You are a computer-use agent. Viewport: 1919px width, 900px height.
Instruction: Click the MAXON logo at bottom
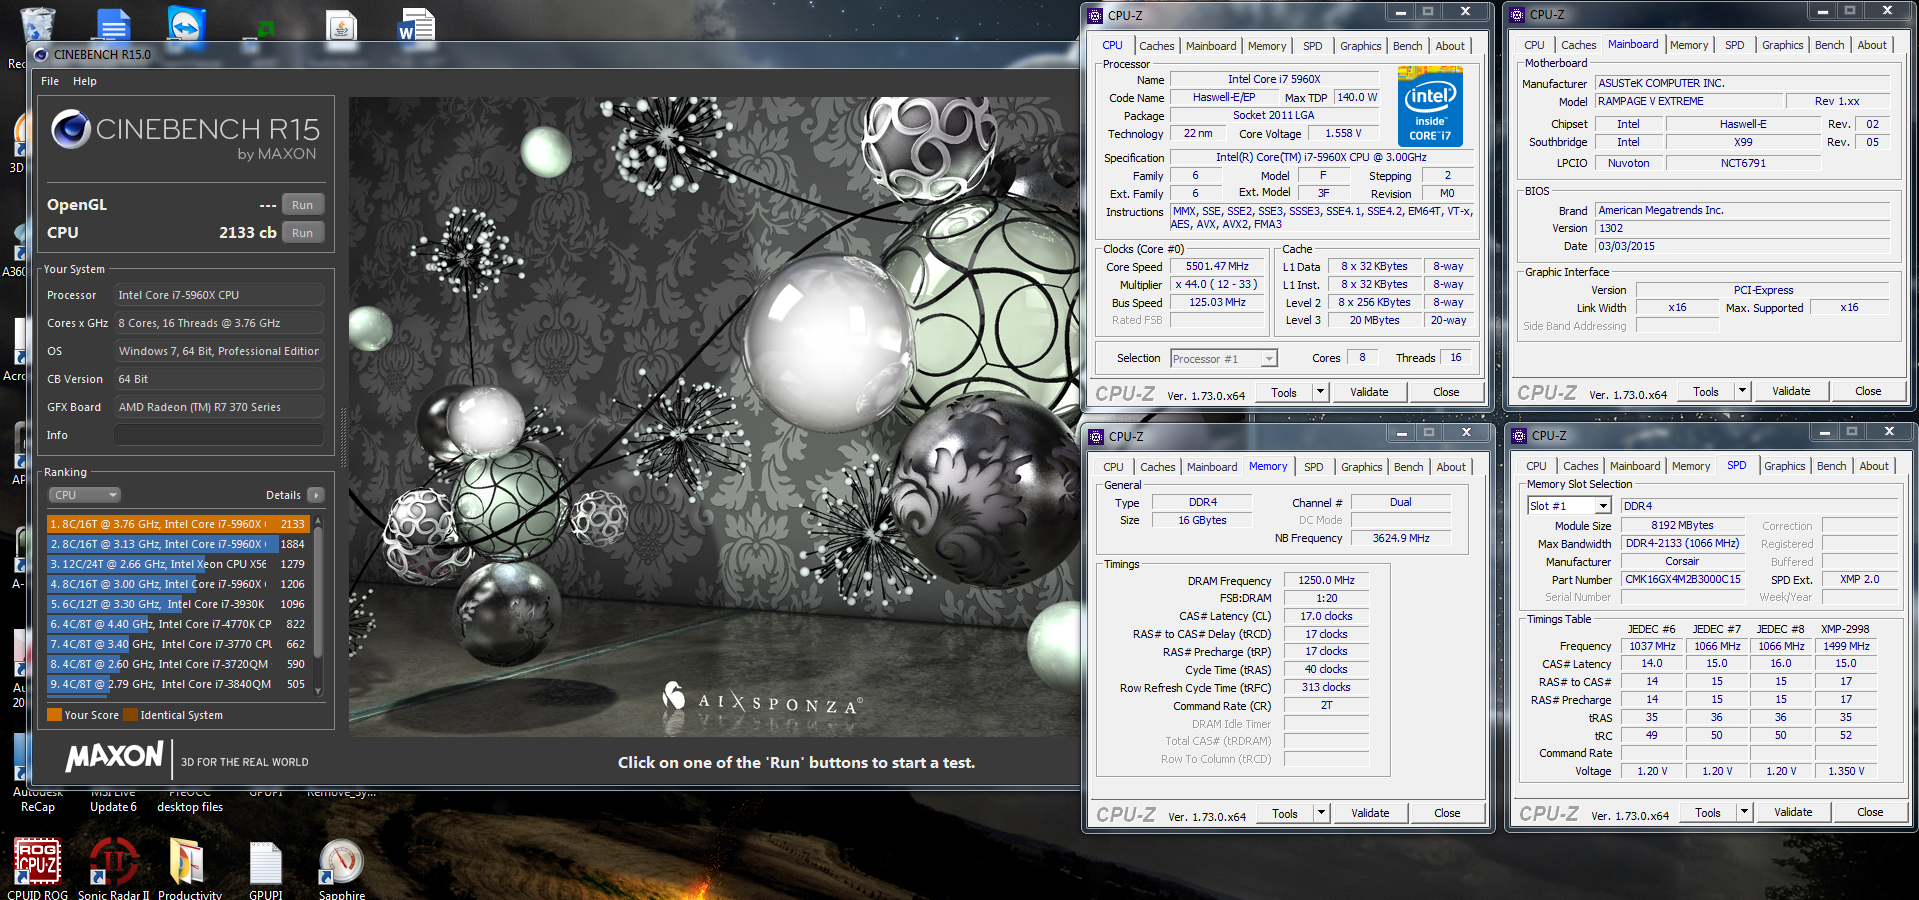114,758
